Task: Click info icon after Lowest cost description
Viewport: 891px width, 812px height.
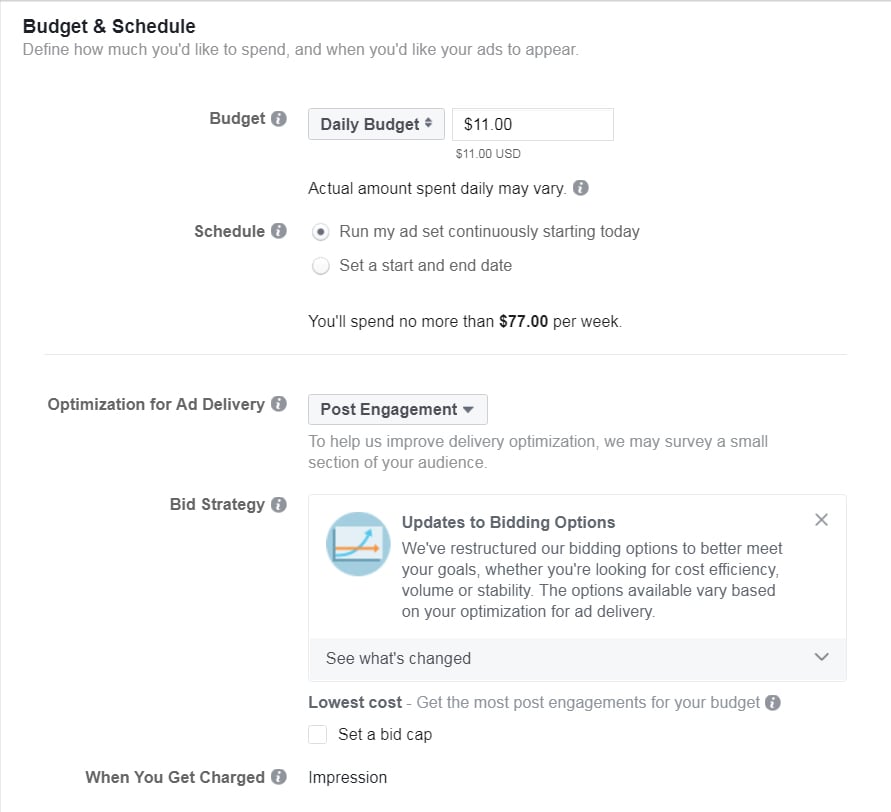Action: point(773,703)
